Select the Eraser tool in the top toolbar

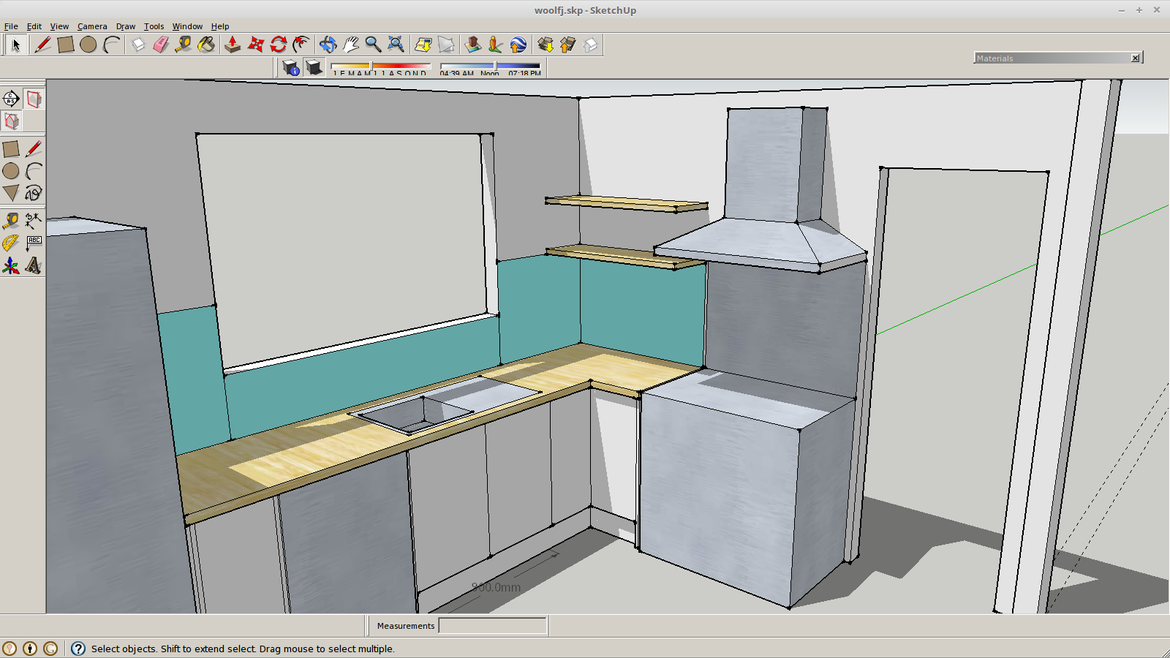pyautogui.click(x=160, y=45)
